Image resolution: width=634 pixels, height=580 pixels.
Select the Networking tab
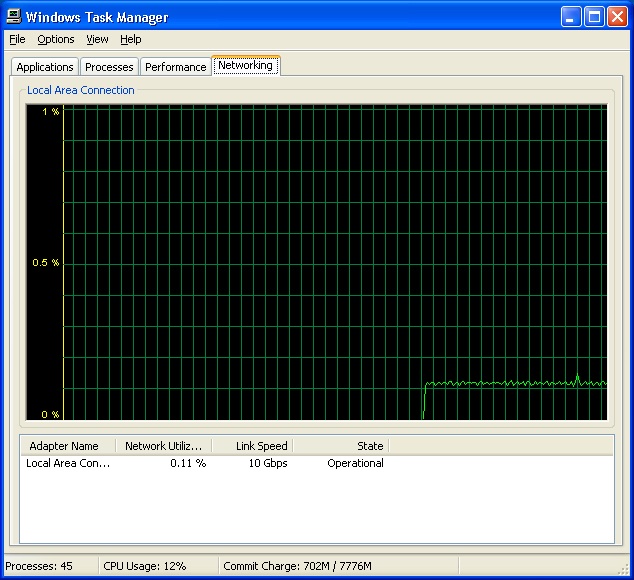point(245,65)
